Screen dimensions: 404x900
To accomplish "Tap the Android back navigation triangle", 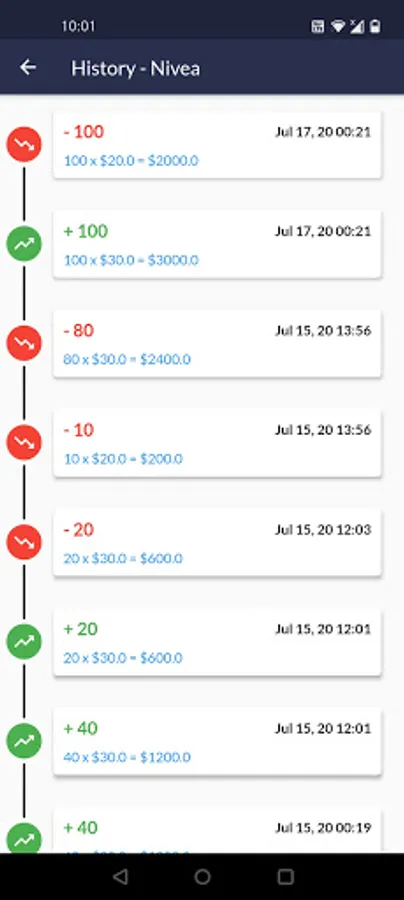I will click(x=120, y=876).
